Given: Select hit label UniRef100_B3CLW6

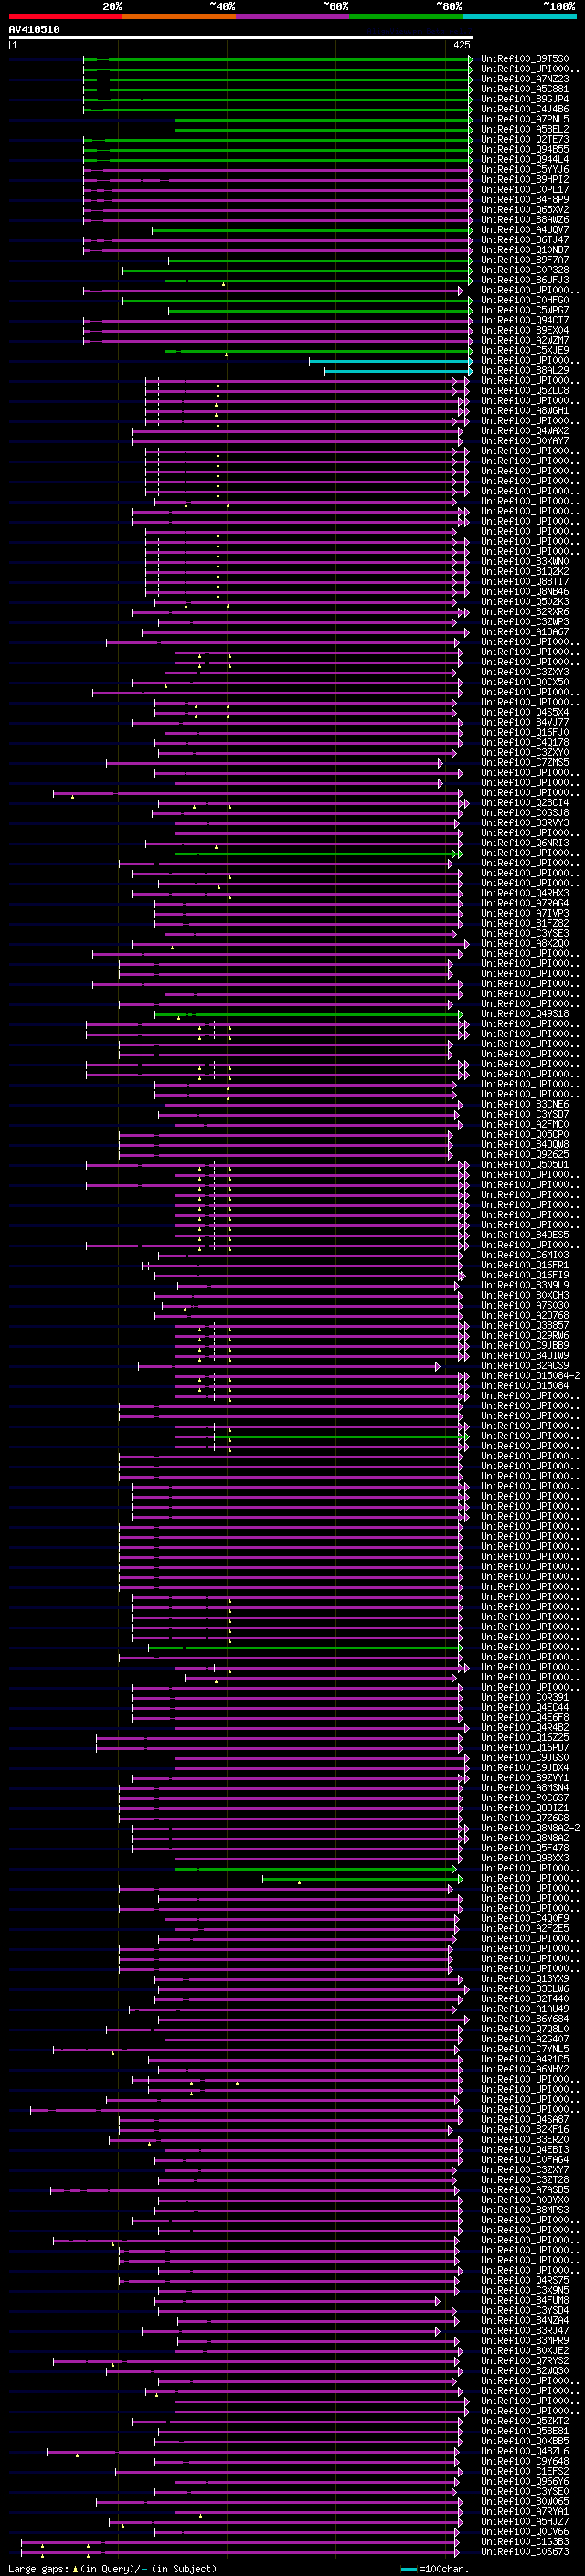Looking at the screenshot, I should 525,1989.
